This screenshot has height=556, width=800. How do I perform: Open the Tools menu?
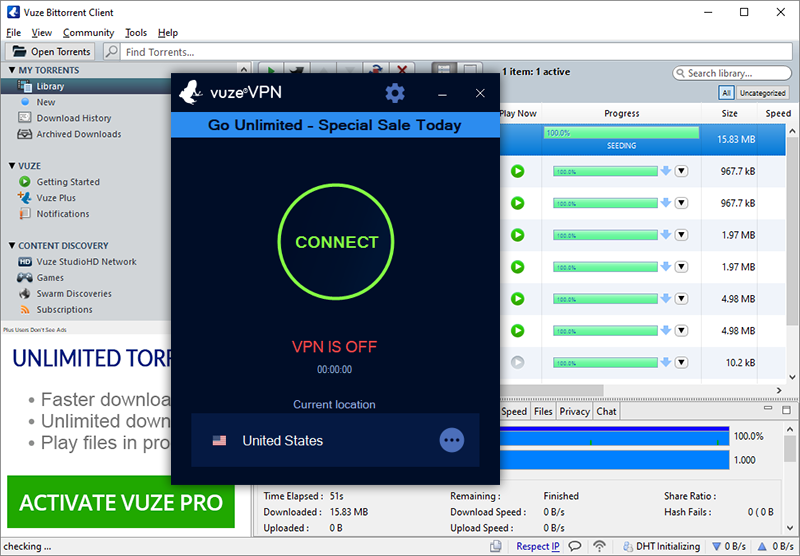coord(136,33)
